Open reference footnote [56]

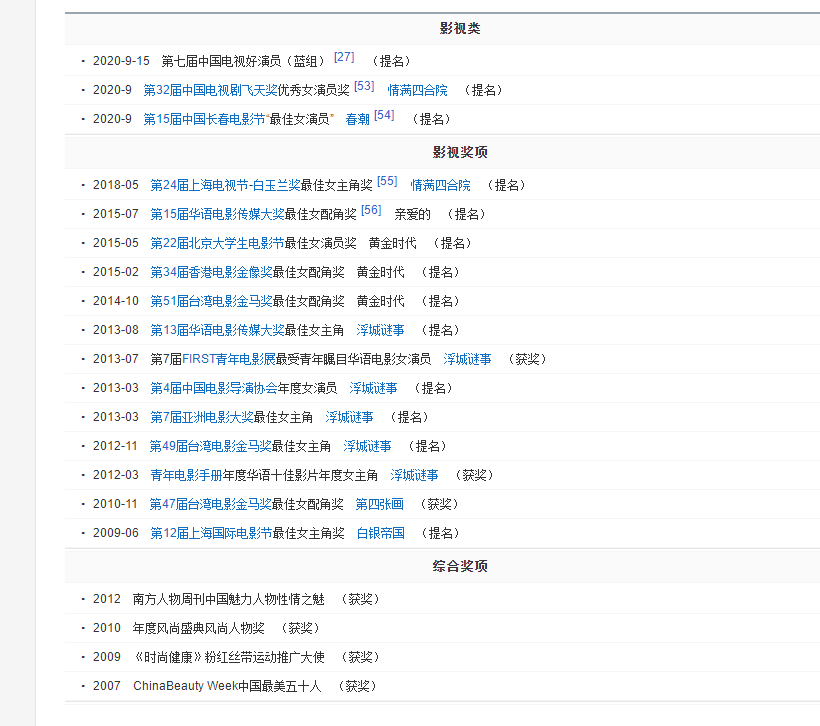[371, 210]
